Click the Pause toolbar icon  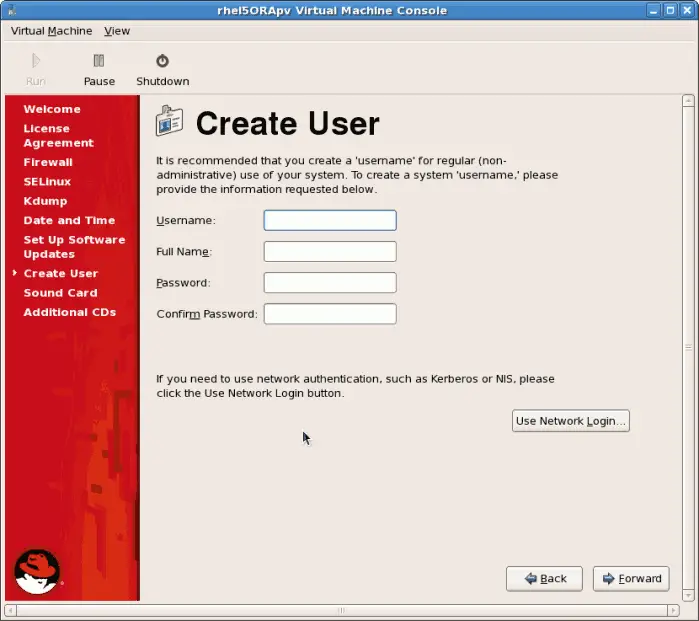pyautogui.click(x=98, y=61)
